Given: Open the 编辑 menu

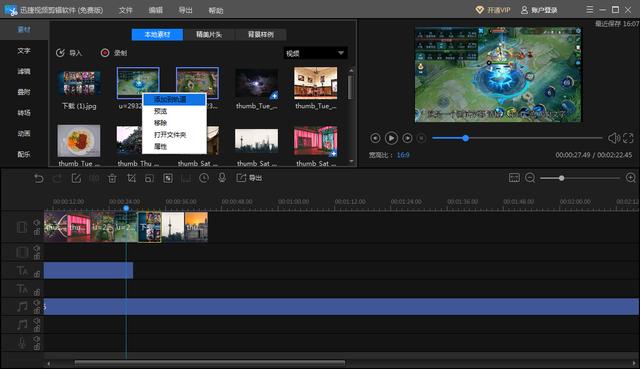Looking at the screenshot, I should 156,10.
